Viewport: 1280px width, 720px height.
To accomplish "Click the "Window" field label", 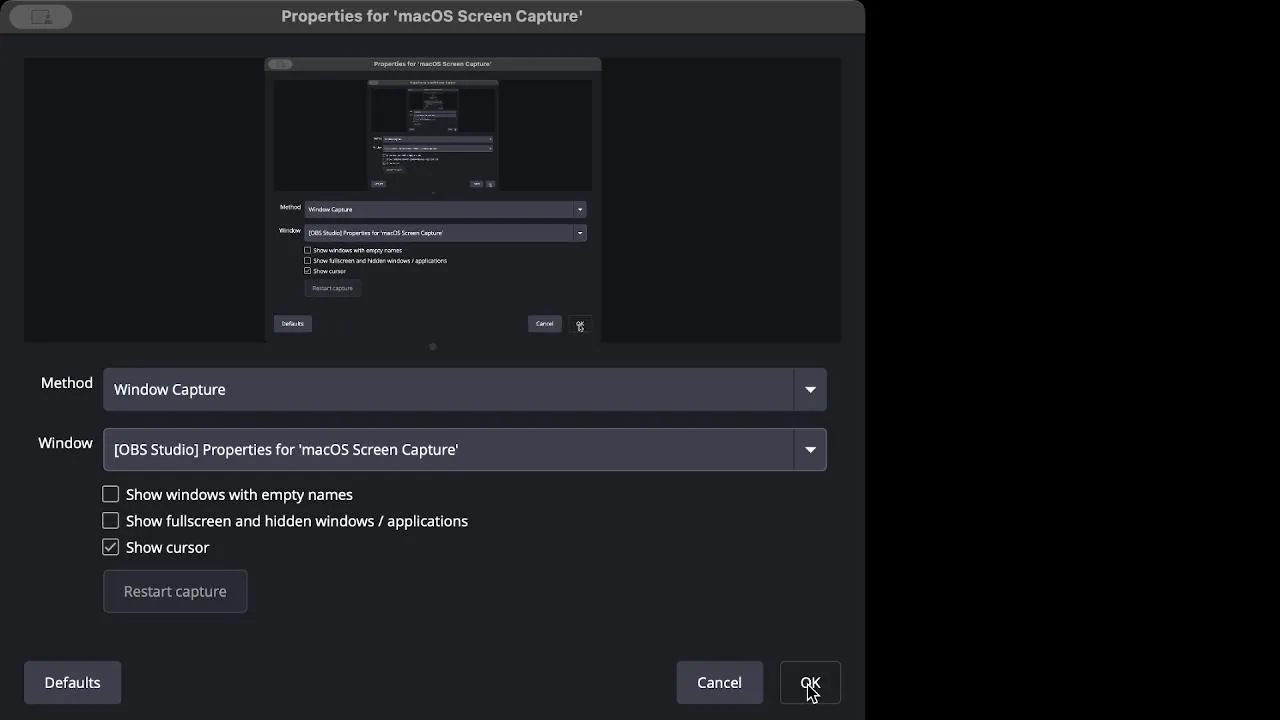I will pos(65,443).
